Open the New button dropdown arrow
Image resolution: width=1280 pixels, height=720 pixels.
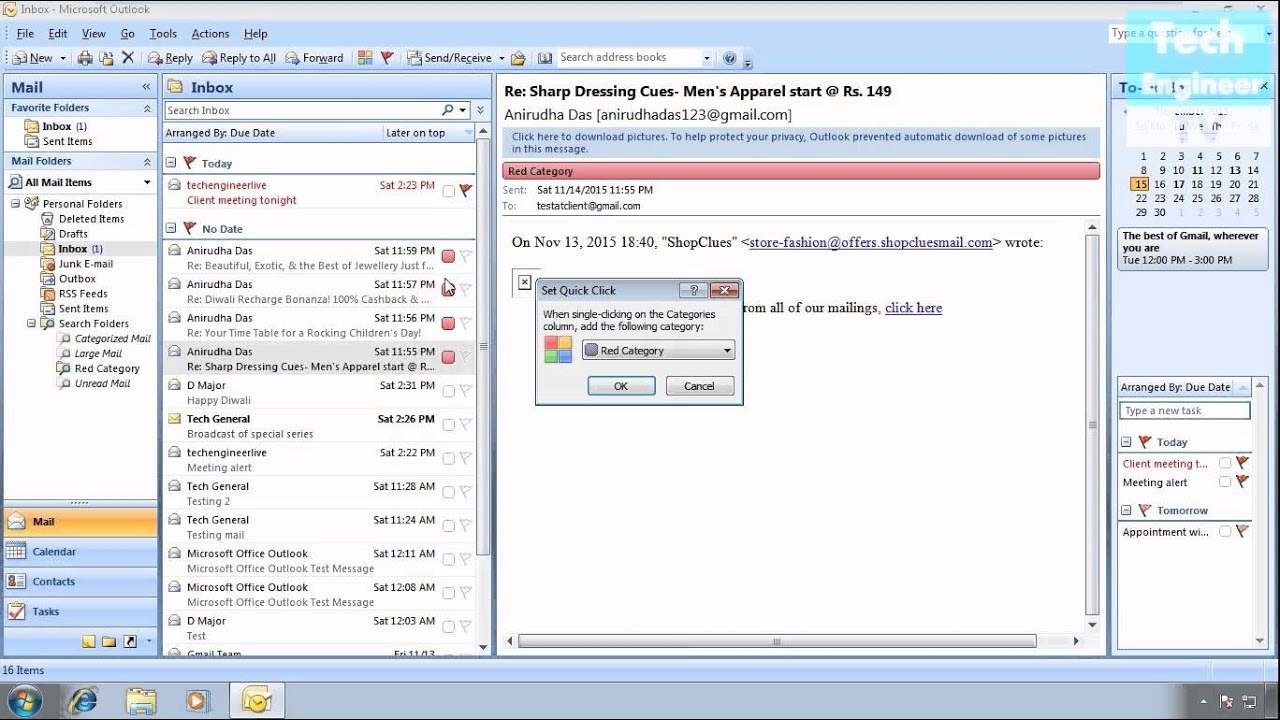(x=62, y=58)
